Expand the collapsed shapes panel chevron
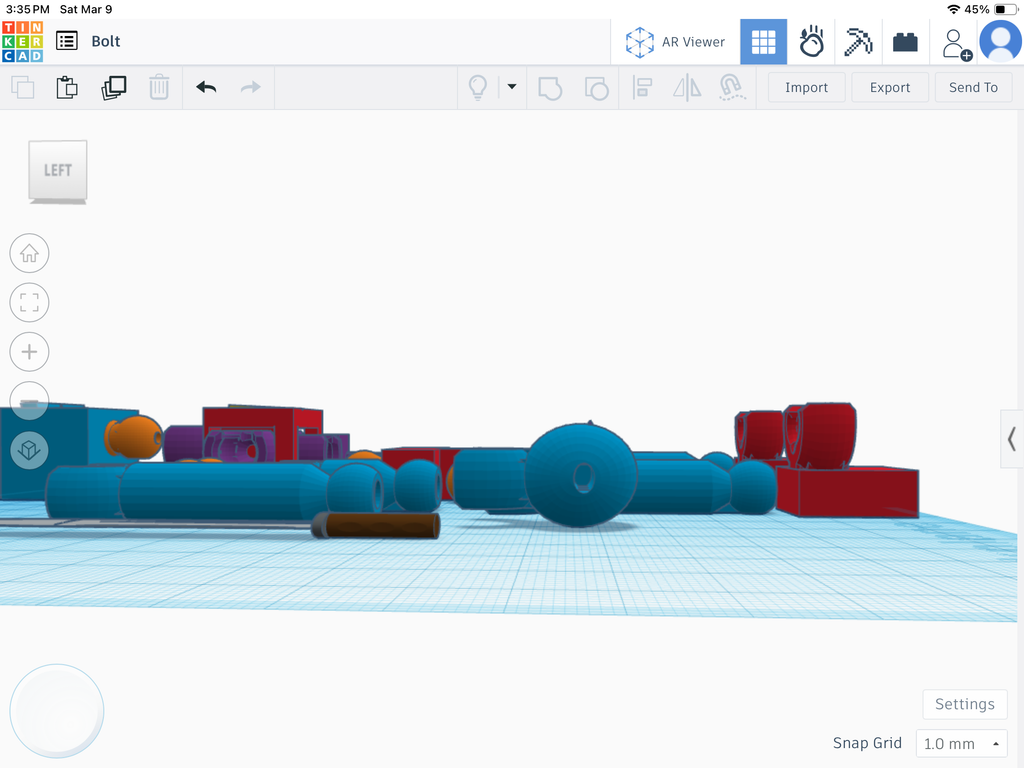 point(1012,439)
